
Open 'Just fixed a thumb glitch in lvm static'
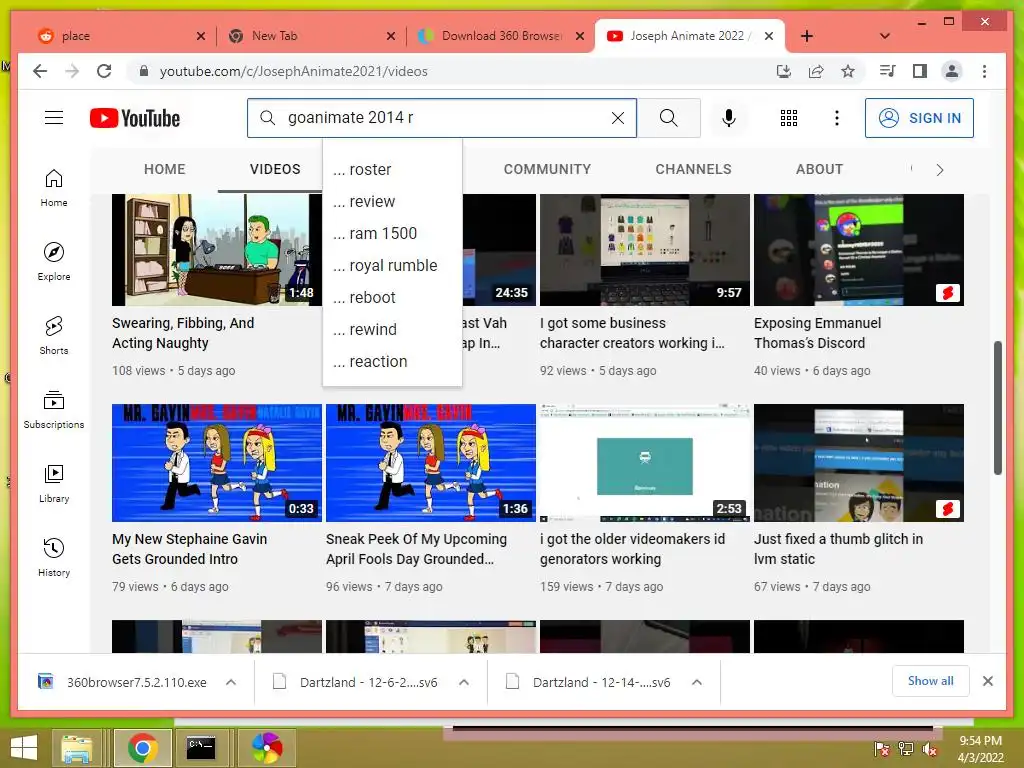[838, 549]
